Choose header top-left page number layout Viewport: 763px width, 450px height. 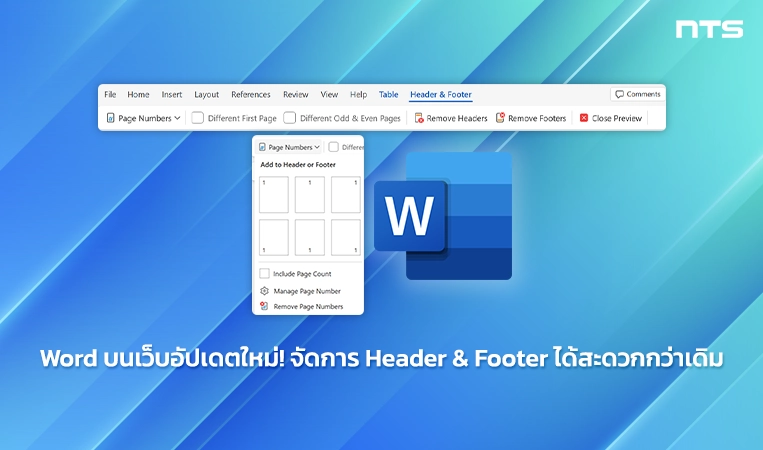coord(273,195)
